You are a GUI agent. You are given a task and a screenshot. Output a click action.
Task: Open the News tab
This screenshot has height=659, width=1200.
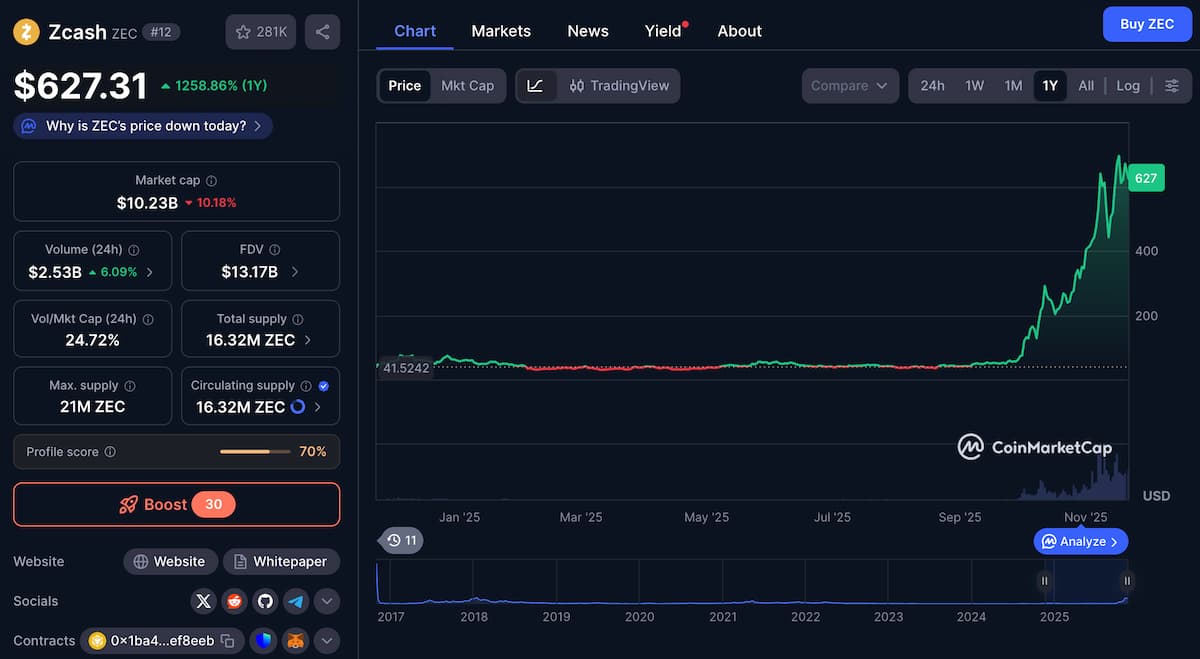point(587,31)
